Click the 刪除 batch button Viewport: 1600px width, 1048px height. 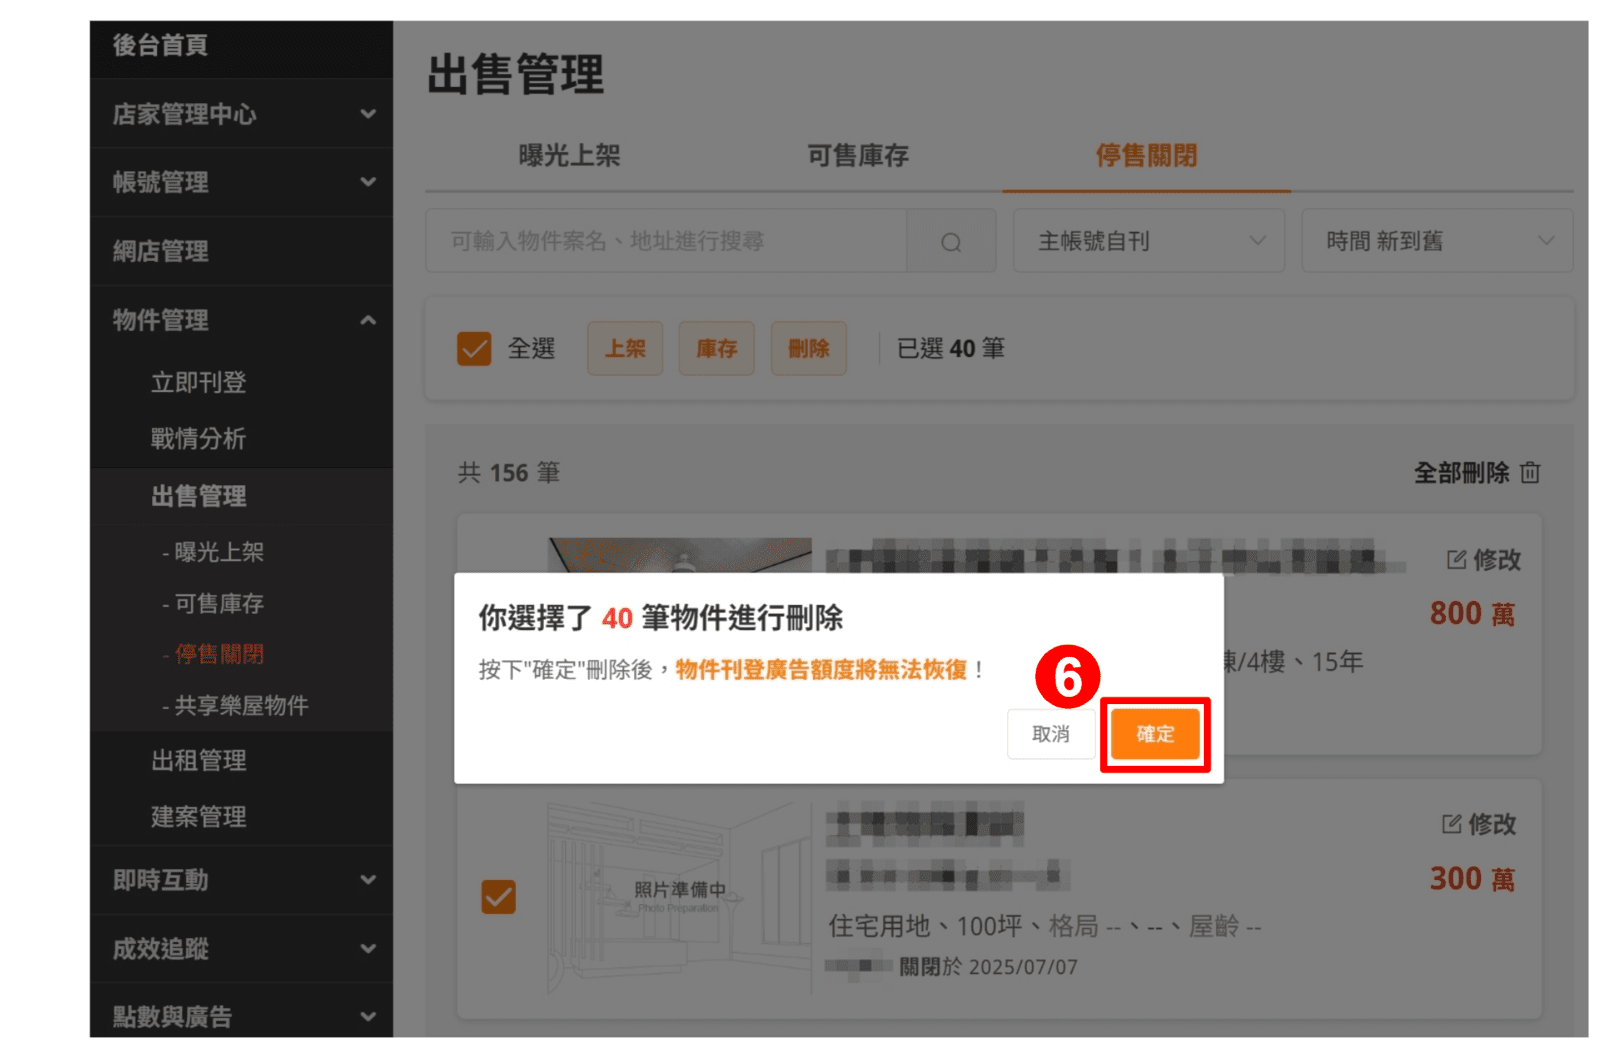click(809, 349)
